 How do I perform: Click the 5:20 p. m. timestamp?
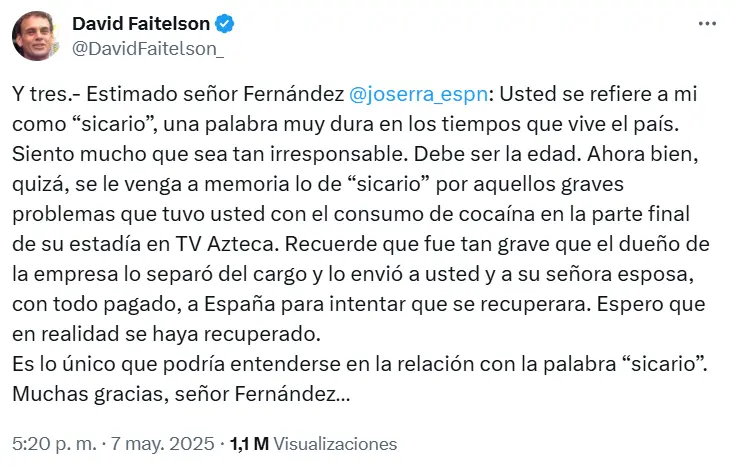click(x=54, y=444)
